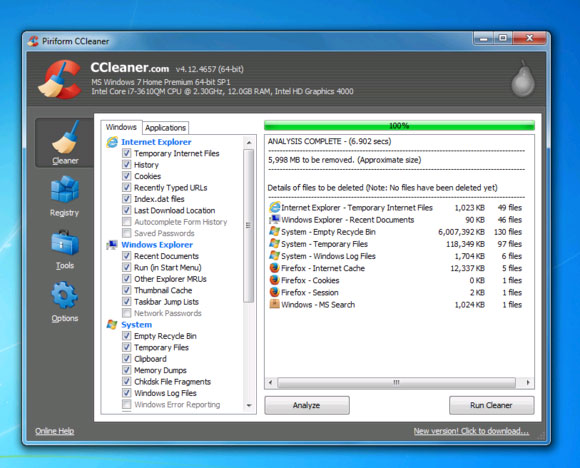Uncheck the Empty Recycle Bin checkbox
The image size is (580, 468).
(x=127, y=336)
